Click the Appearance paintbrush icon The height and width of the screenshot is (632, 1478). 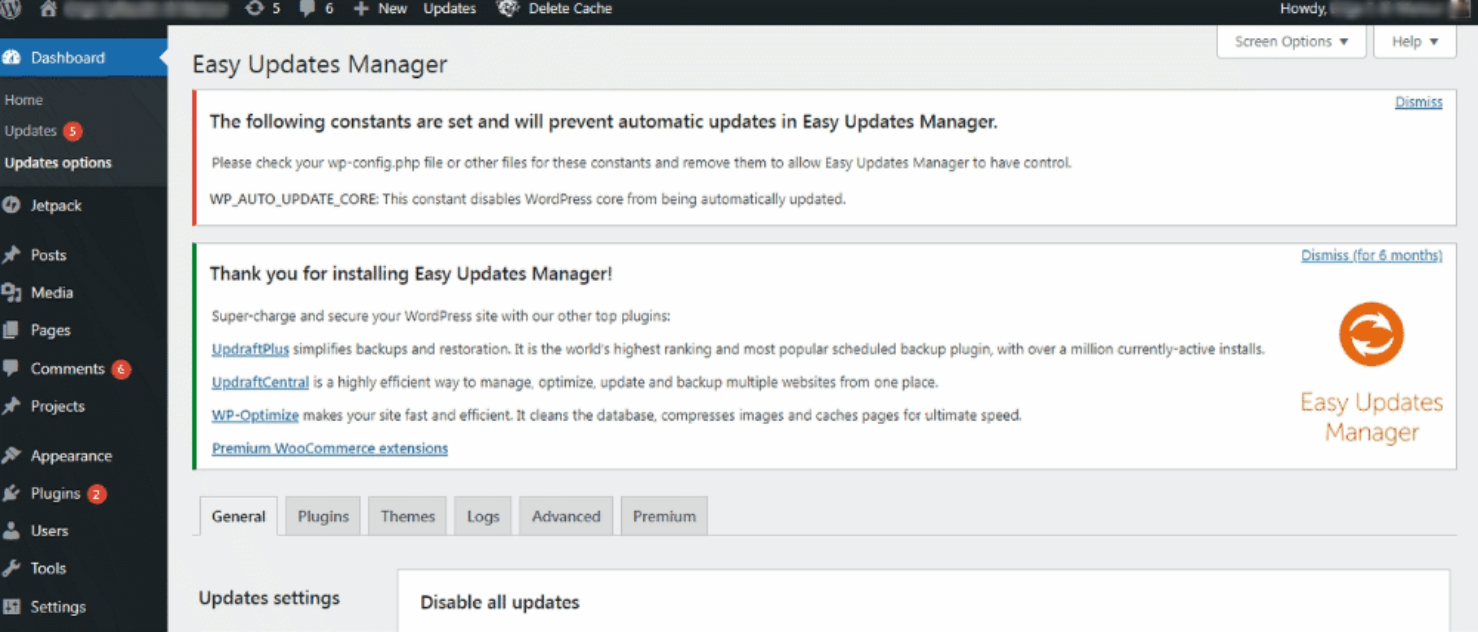pyautogui.click(x=12, y=456)
